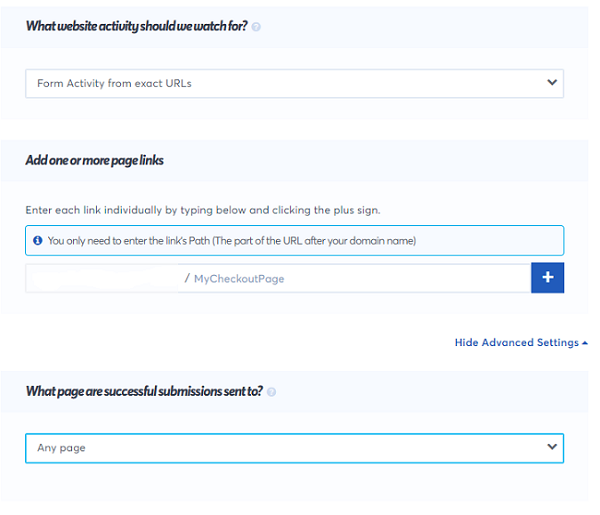This screenshot has width=600, height=515.
Task: Open the Form Activity from exact URLs dropdown
Action: click(294, 83)
